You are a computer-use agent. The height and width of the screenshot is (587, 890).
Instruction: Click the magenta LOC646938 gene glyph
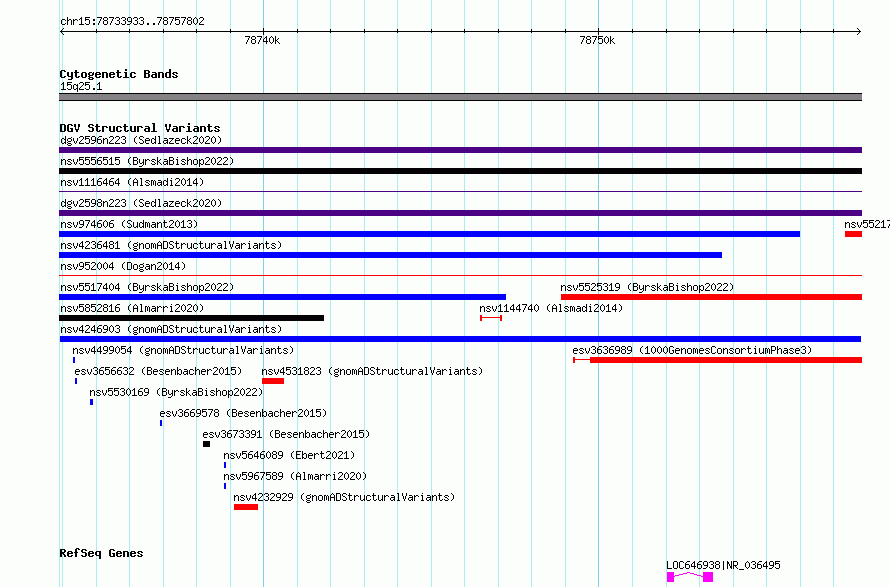coord(690,577)
